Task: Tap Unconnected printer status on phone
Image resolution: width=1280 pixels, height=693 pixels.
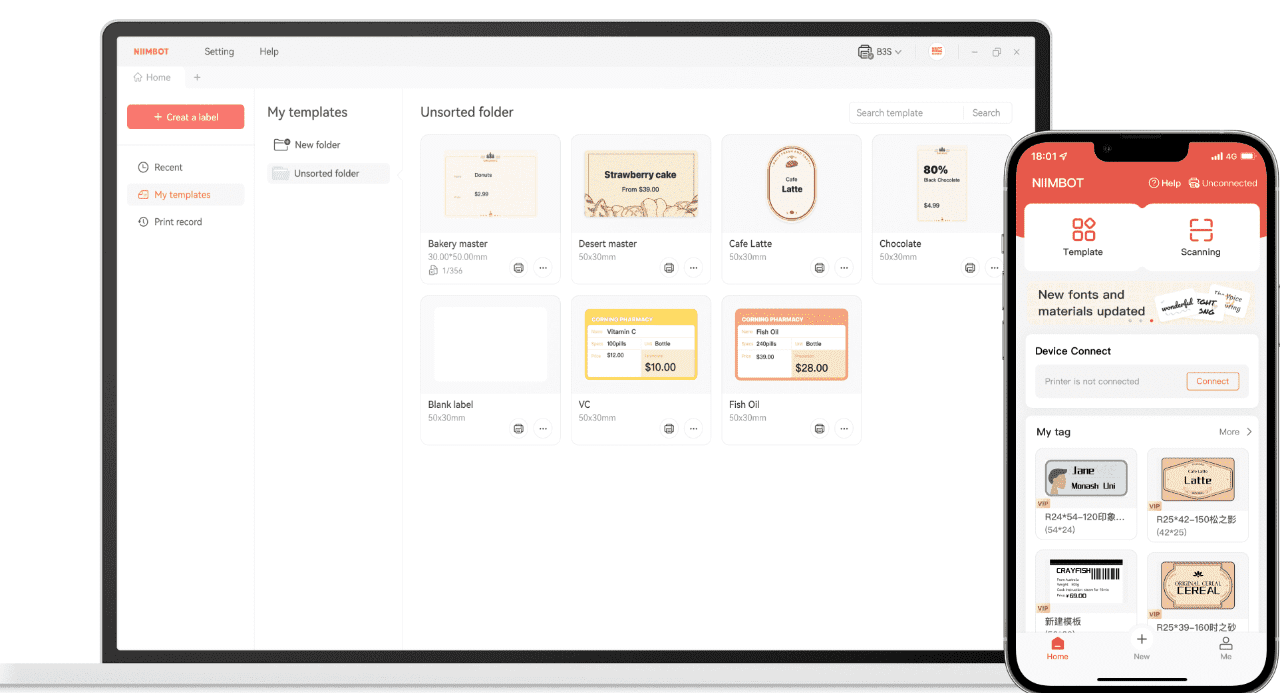Action: point(1223,183)
